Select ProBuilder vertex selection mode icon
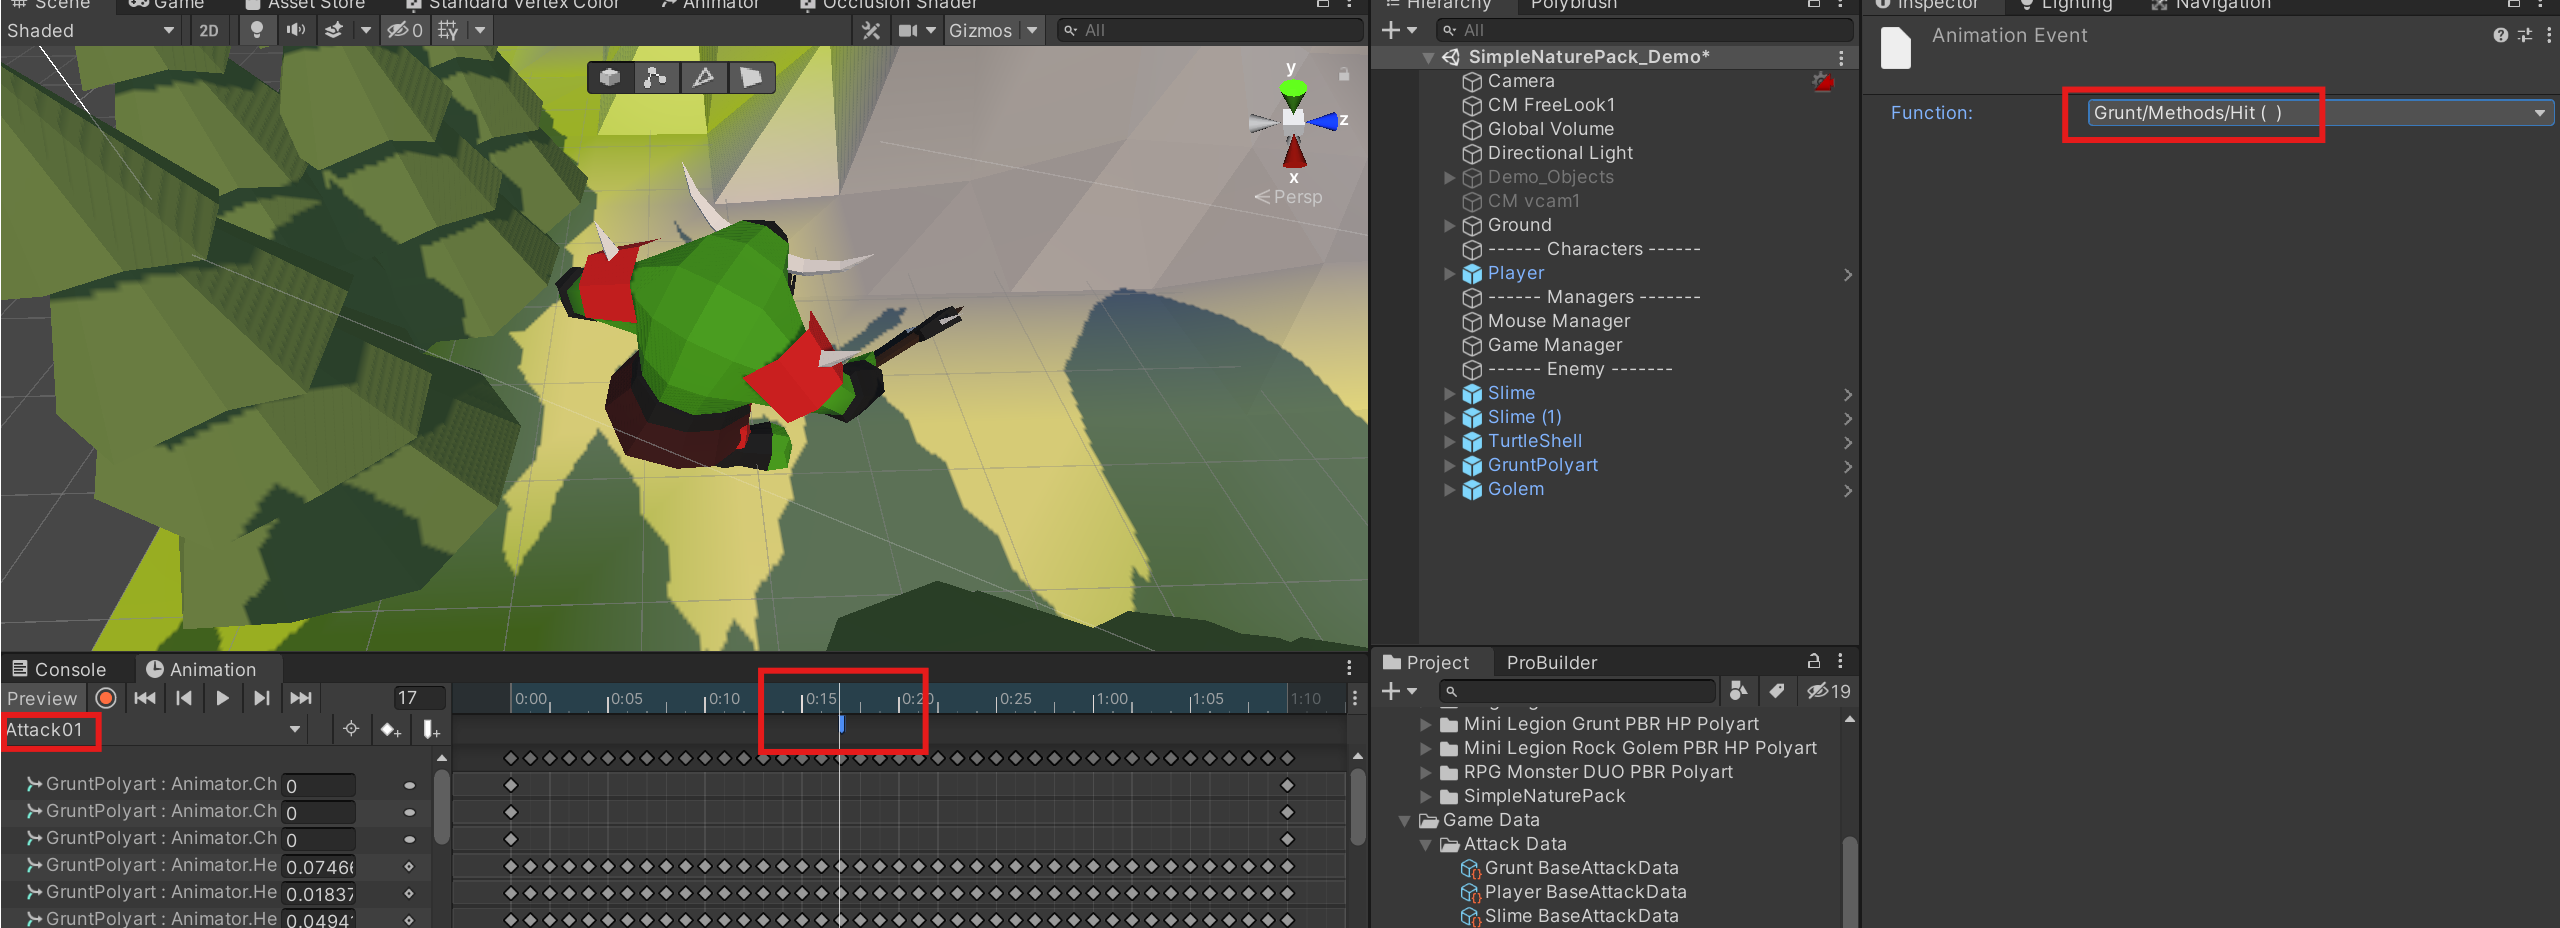The width and height of the screenshot is (2560, 928). [656, 77]
